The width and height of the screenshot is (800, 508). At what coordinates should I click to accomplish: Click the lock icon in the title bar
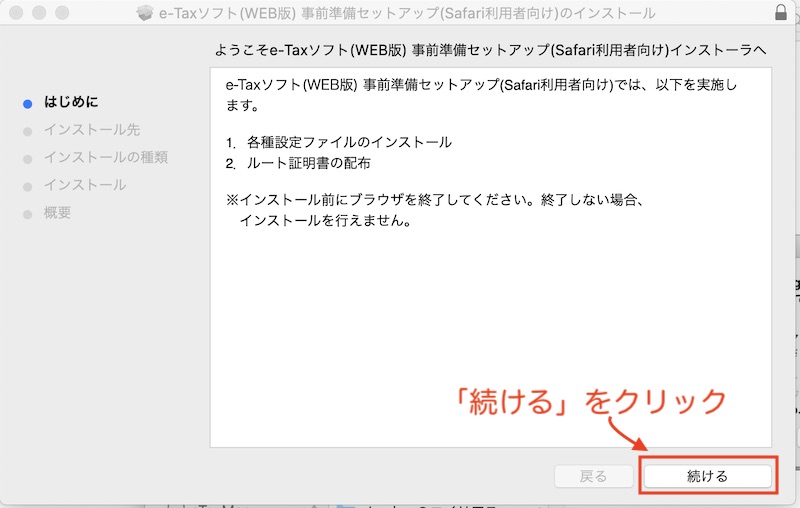click(x=781, y=12)
